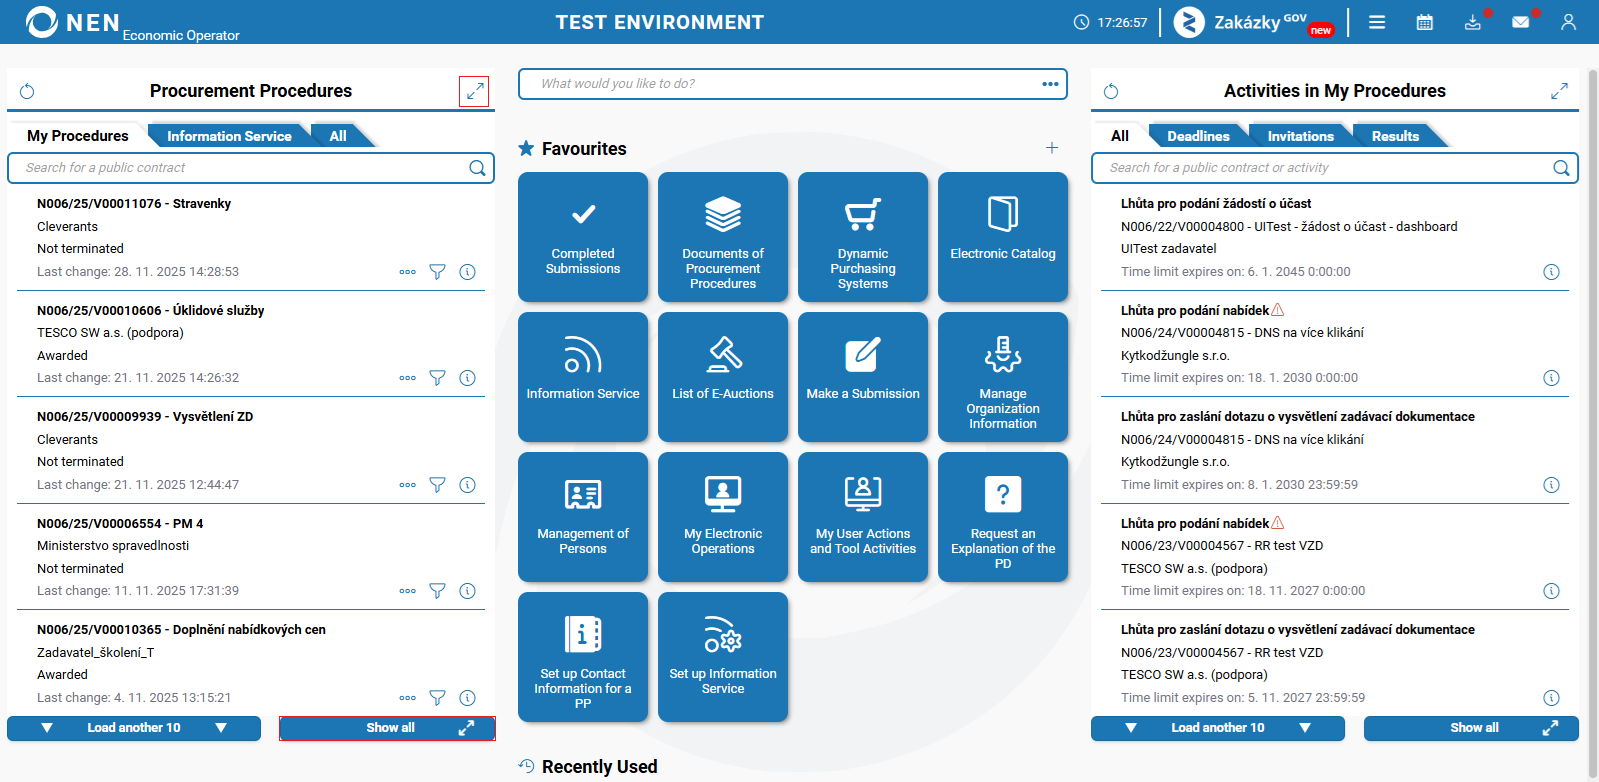Focus the public contract search field
Image resolution: width=1599 pixels, height=782 pixels.
(251, 168)
